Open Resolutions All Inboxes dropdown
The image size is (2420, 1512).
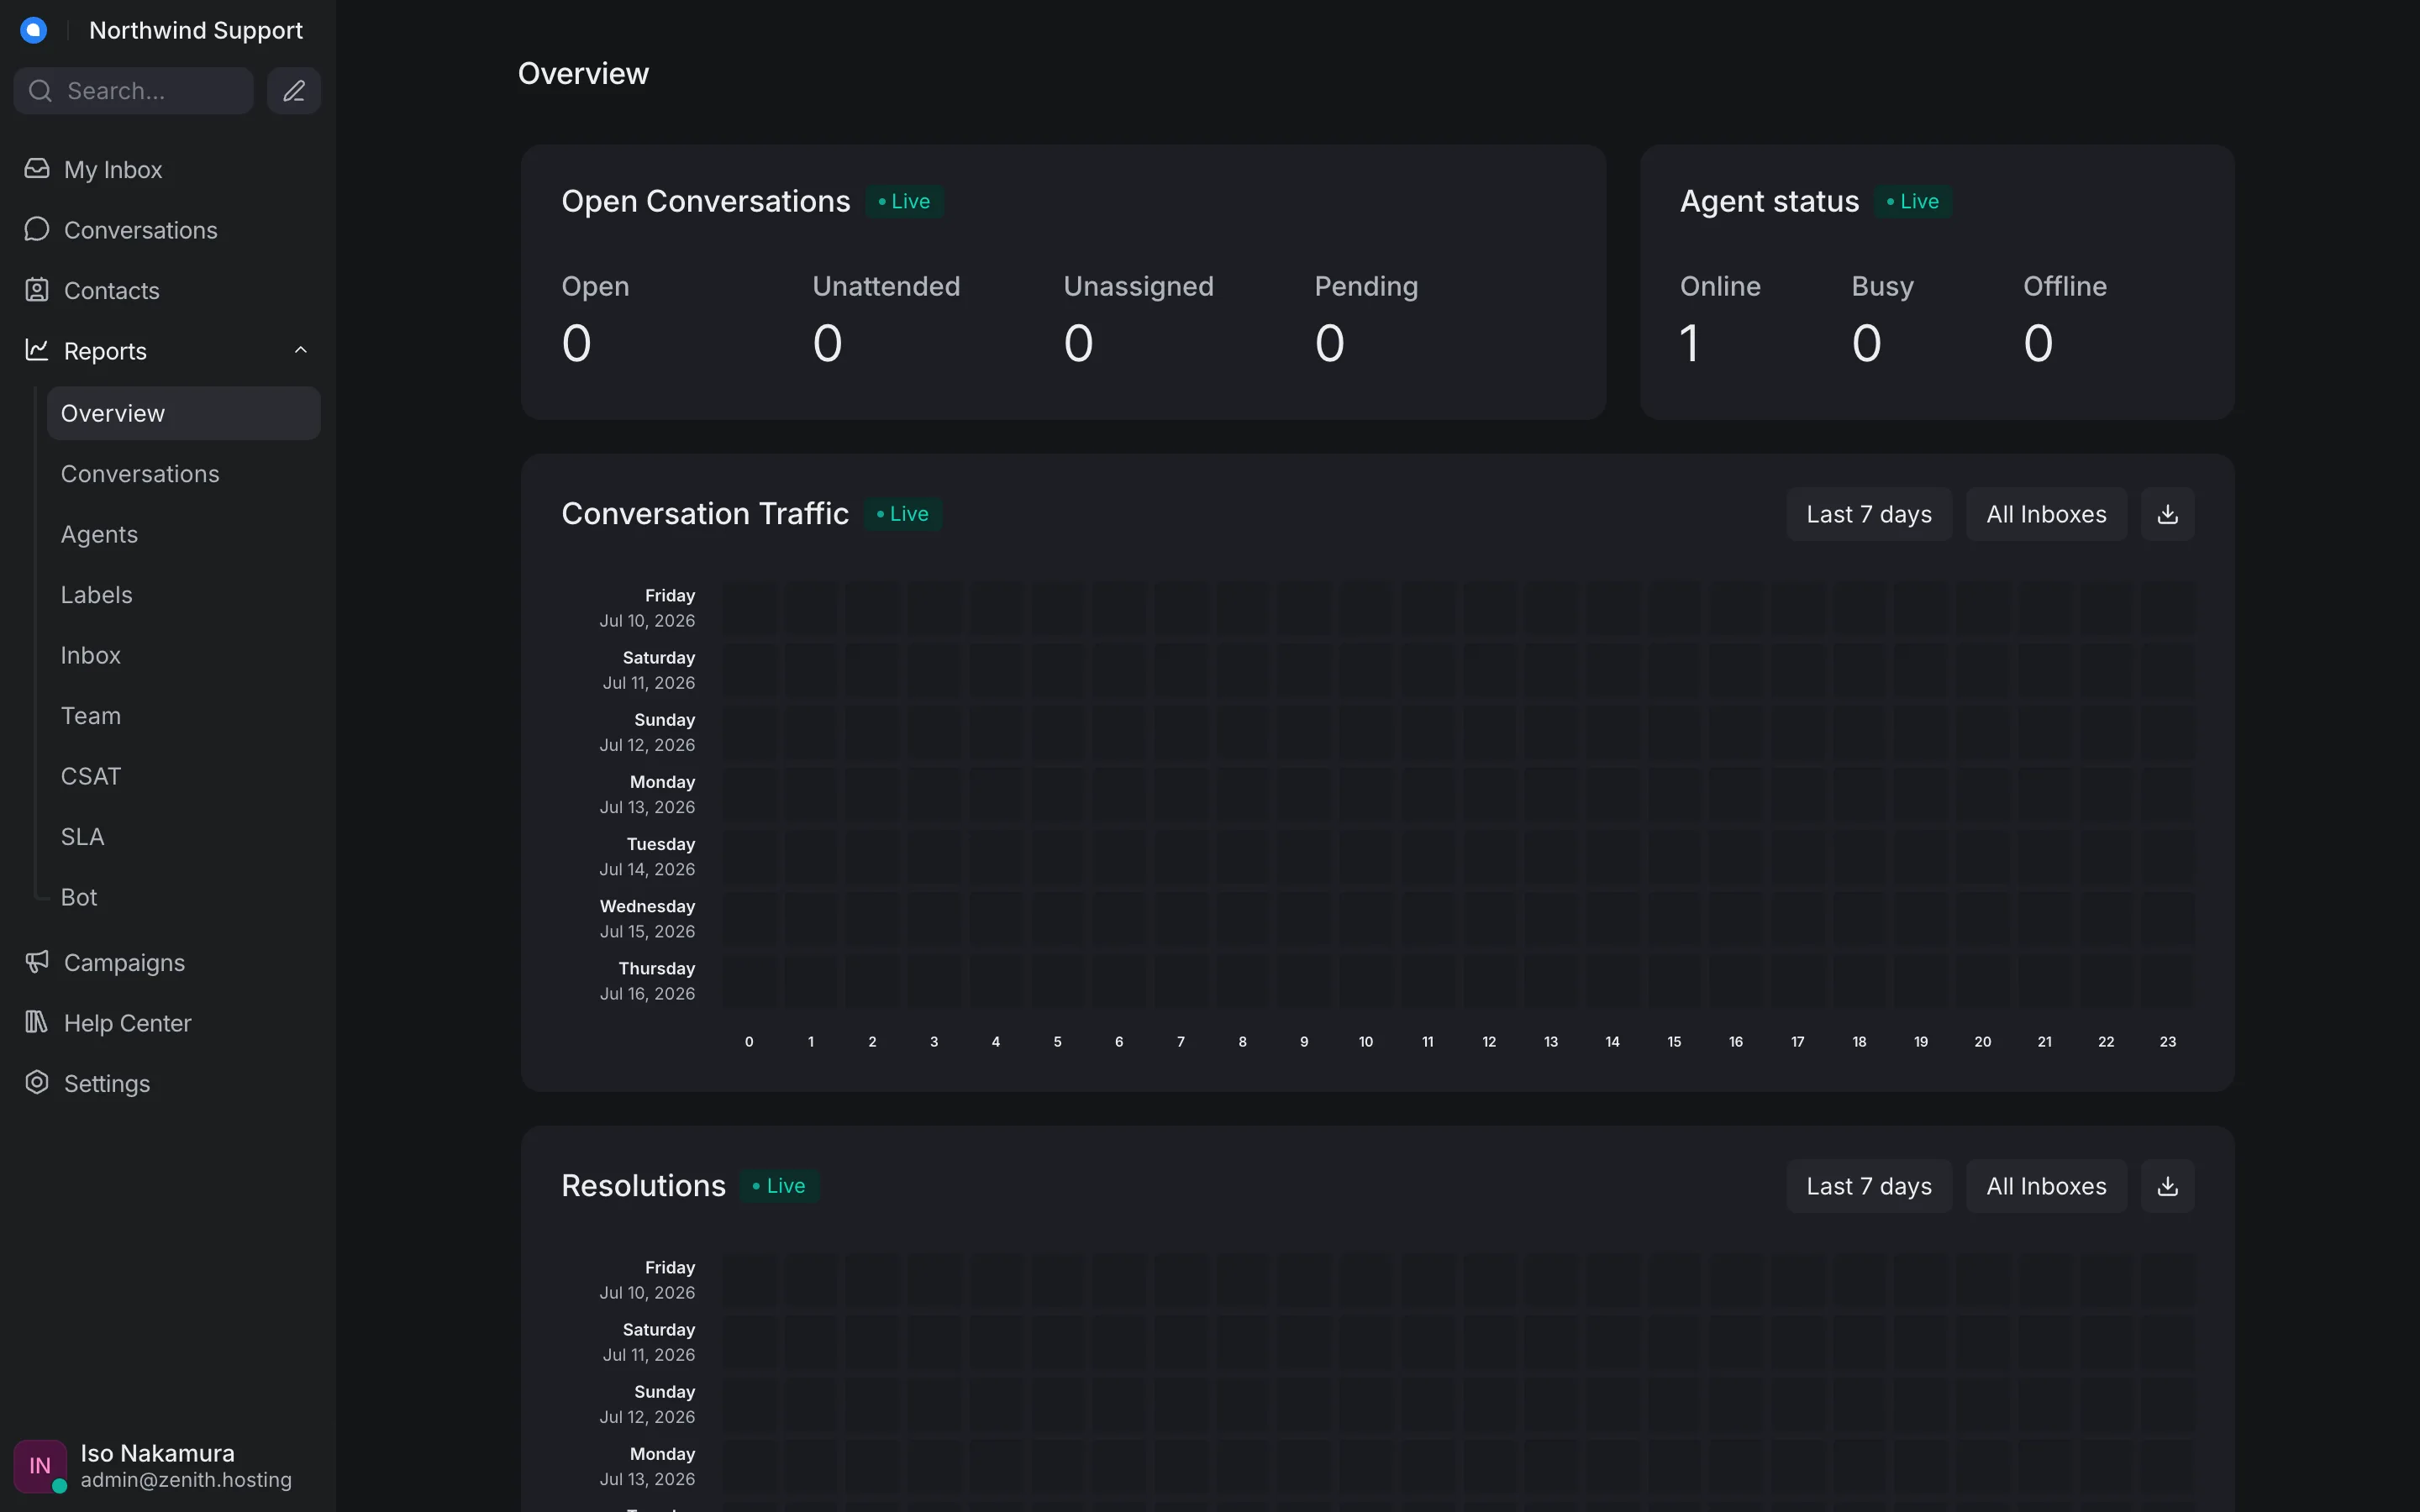point(2046,1186)
